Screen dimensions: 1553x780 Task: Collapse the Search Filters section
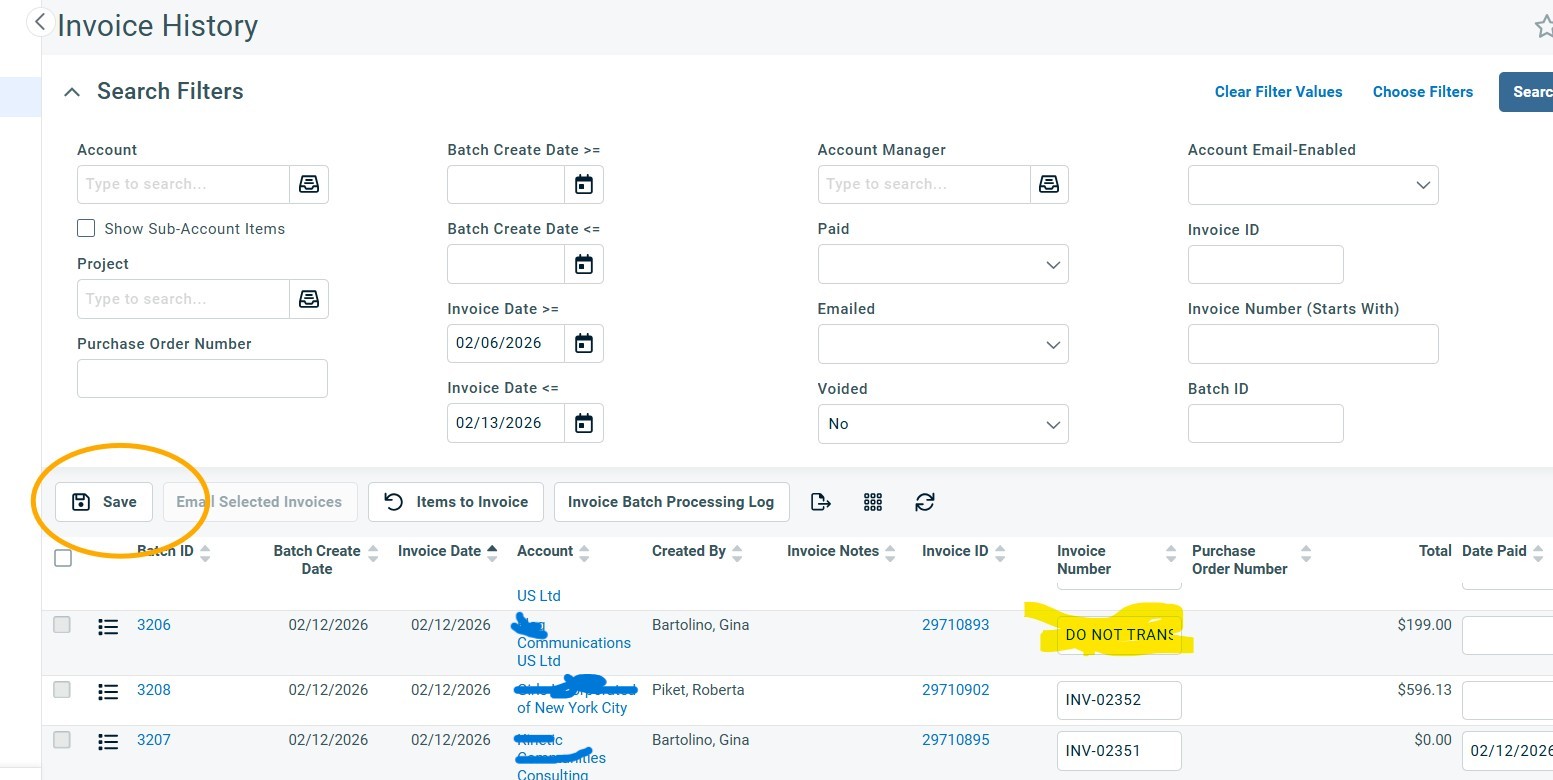[71, 92]
